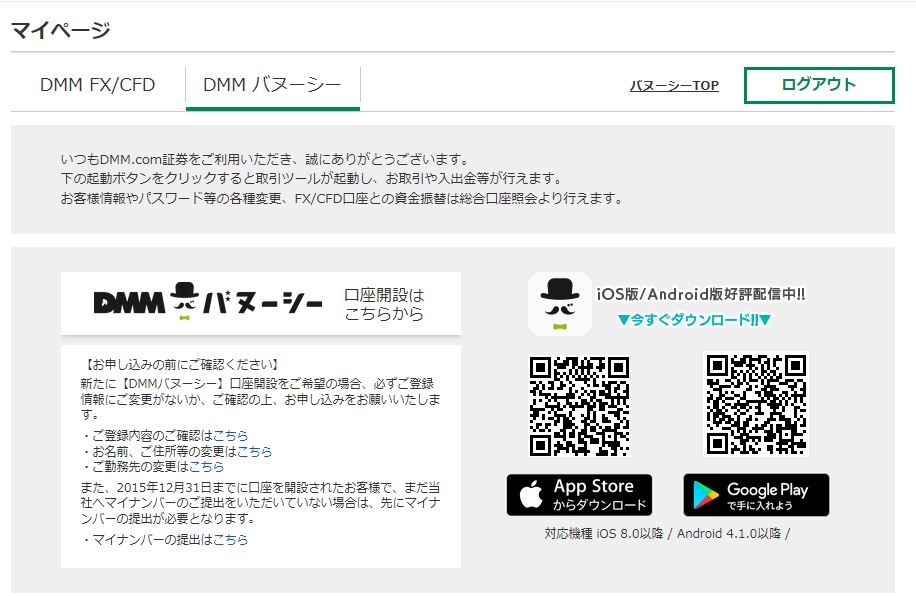Open こちら link for ご勤務先の変更
The height and width of the screenshot is (596, 916).
tap(206, 466)
